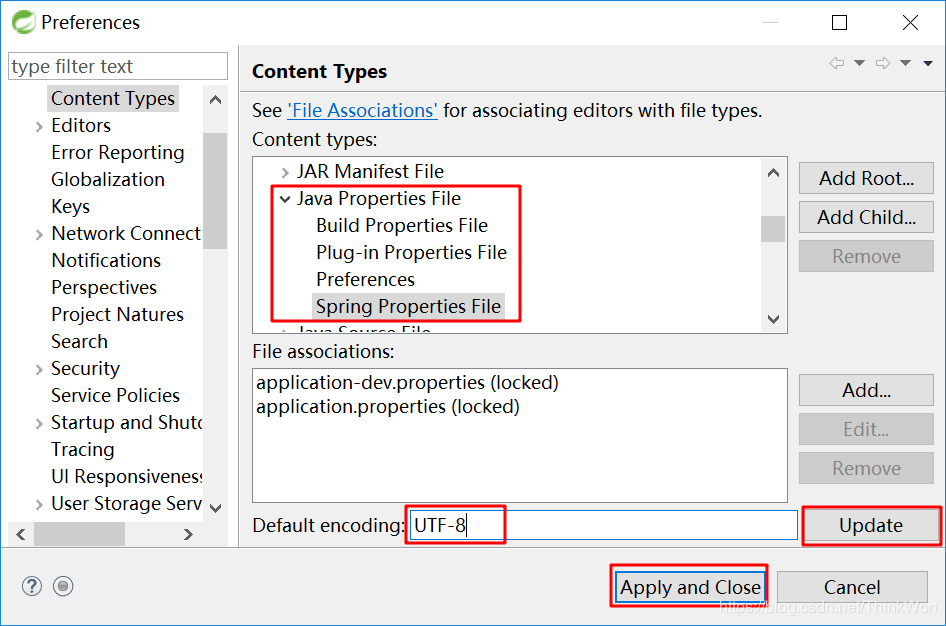Click sidebar scroll-up arrow
The height and width of the screenshot is (626, 946).
click(215, 100)
